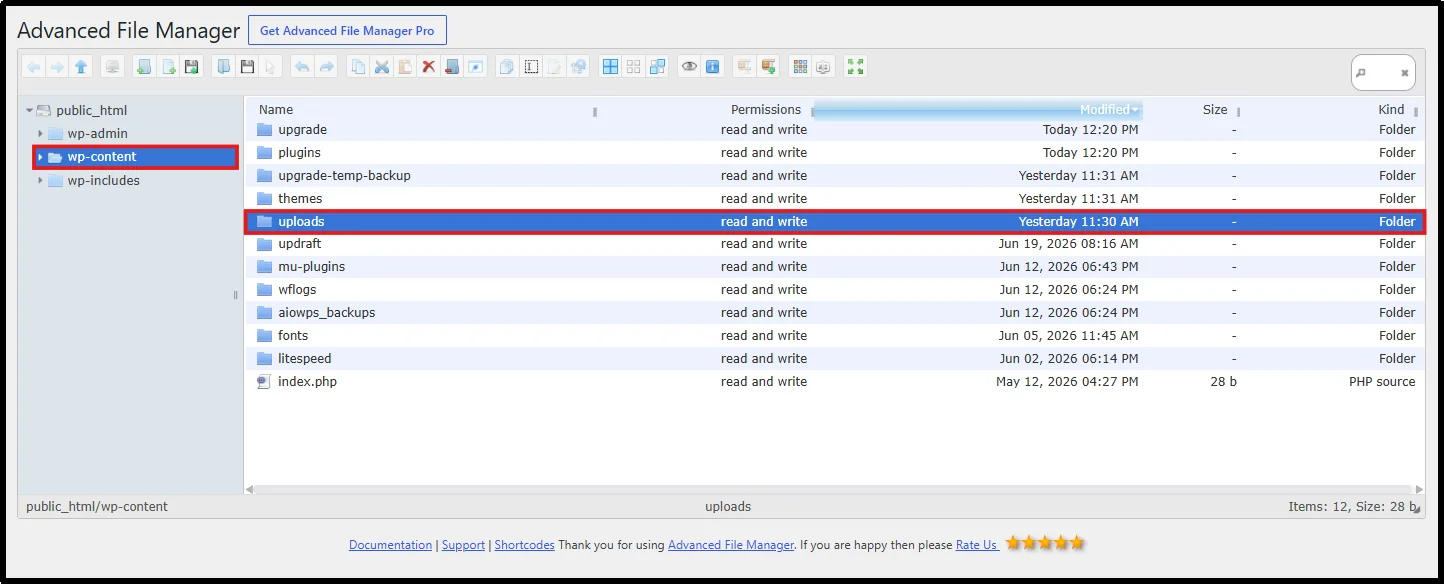Expand the wp-admin tree node
The height and width of the screenshot is (584, 1444).
(x=40, y=133)
